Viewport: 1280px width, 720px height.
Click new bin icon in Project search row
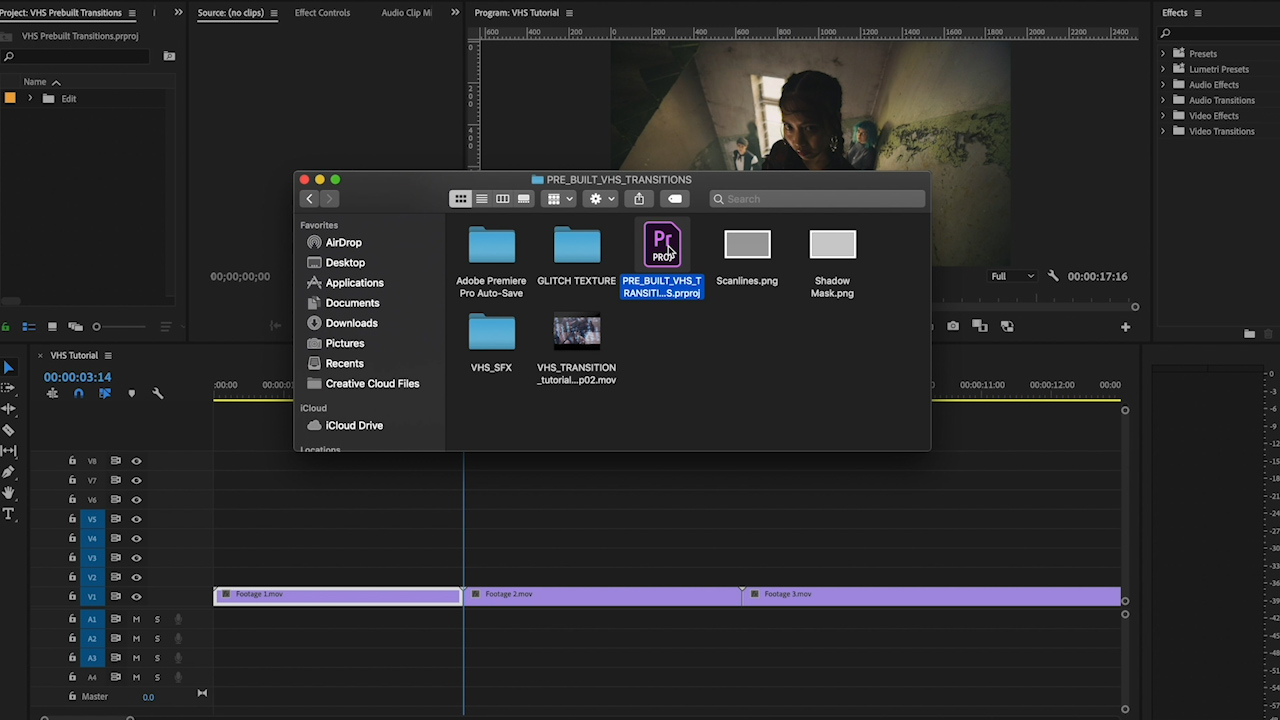point(169,56)
